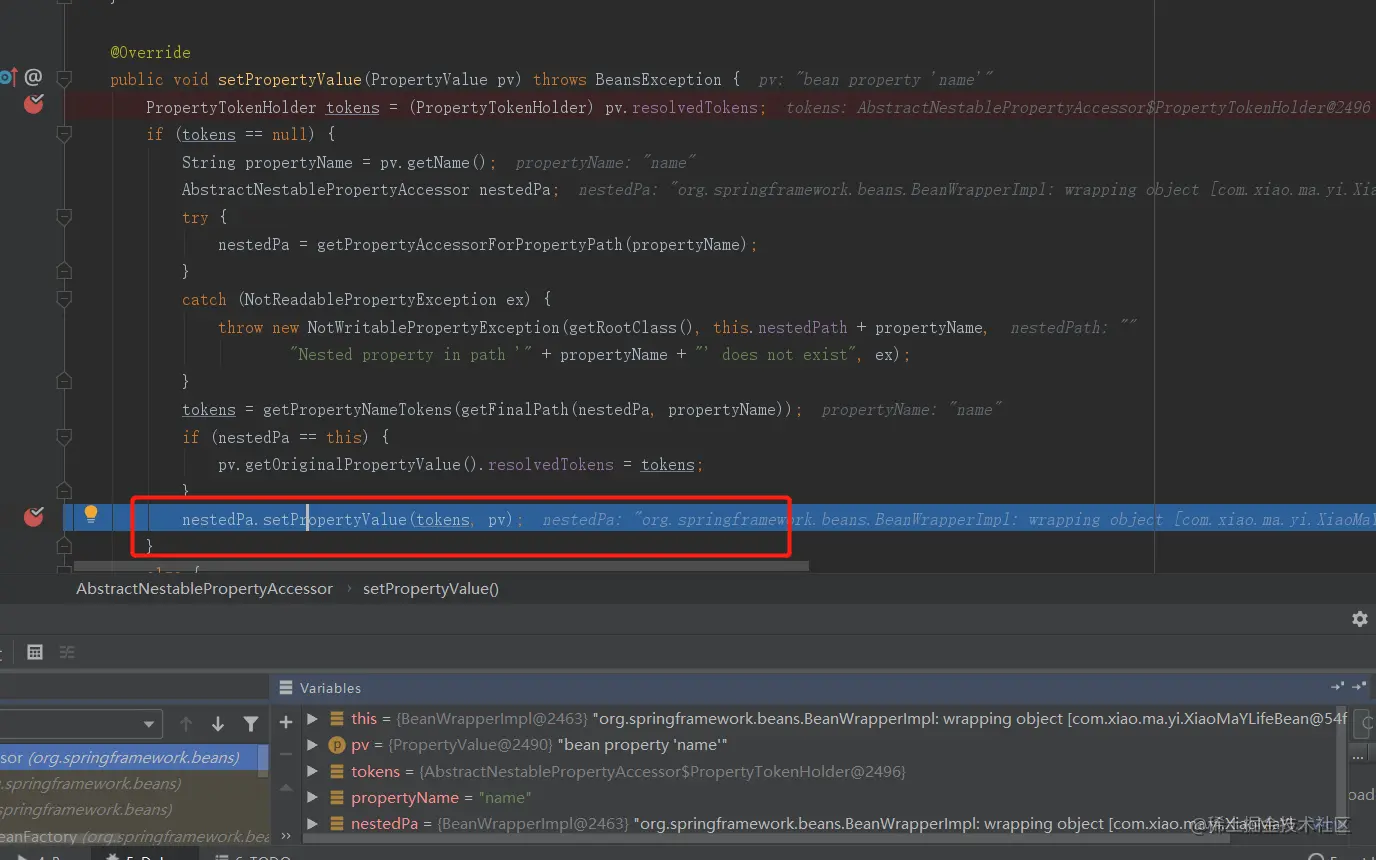Image resolution: width=1376 pixels, height=860 pixels.
Task: Remove watch with the minus icon
Action: [286, 754]
